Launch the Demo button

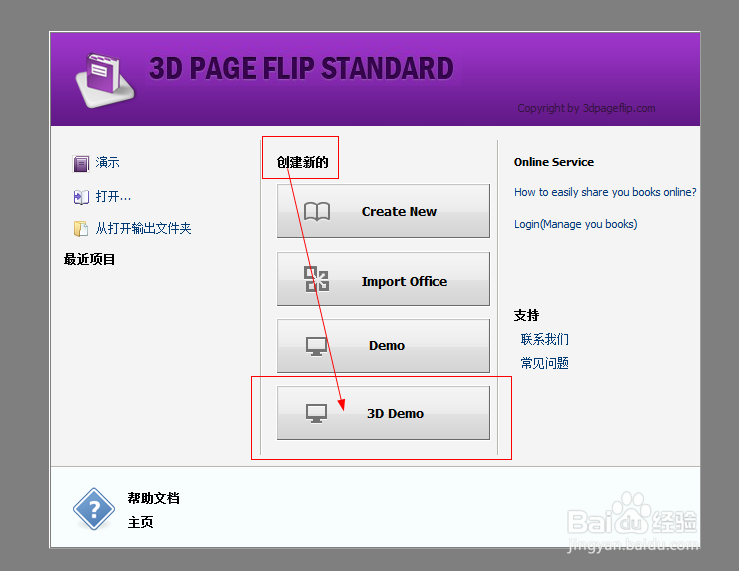click(x=383, y=346)
